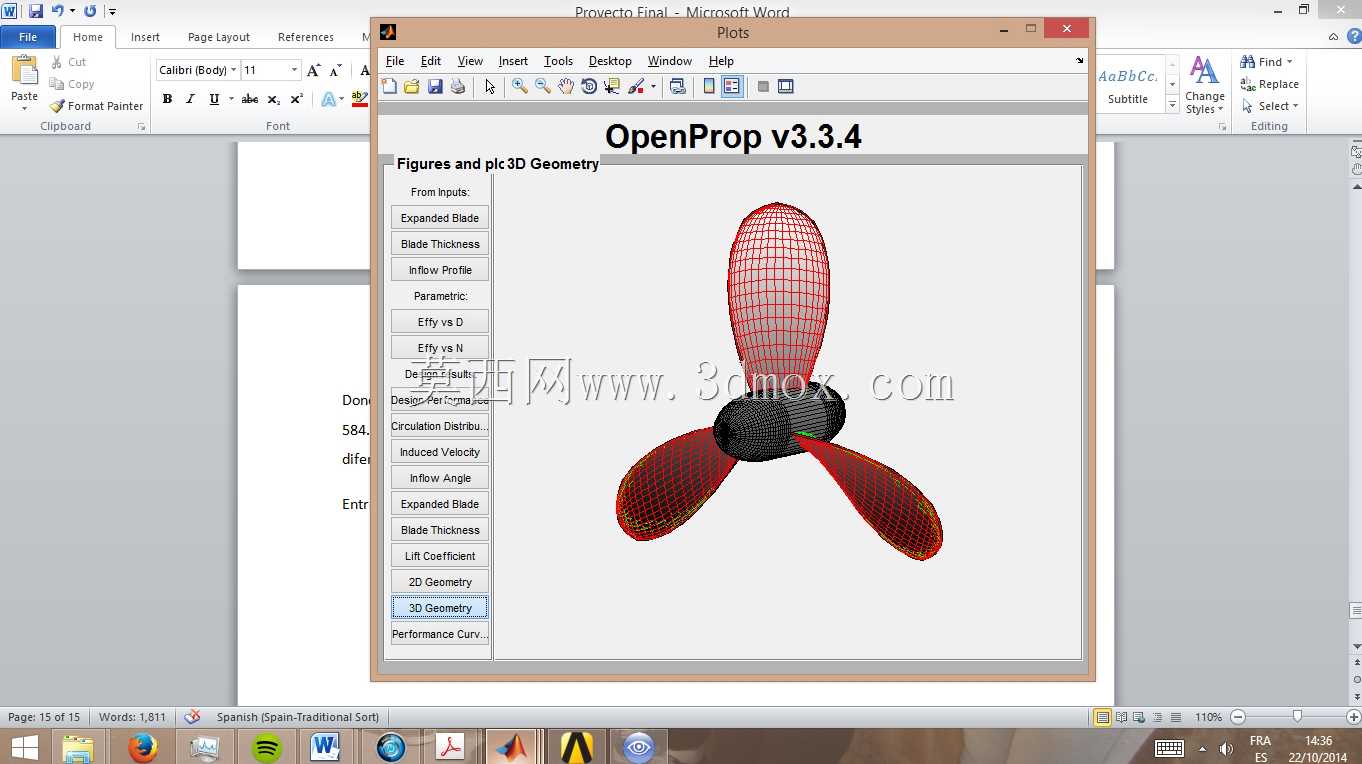Open the View menu in Plots window
Screen dimensions: 1362x764
(470, 61)
